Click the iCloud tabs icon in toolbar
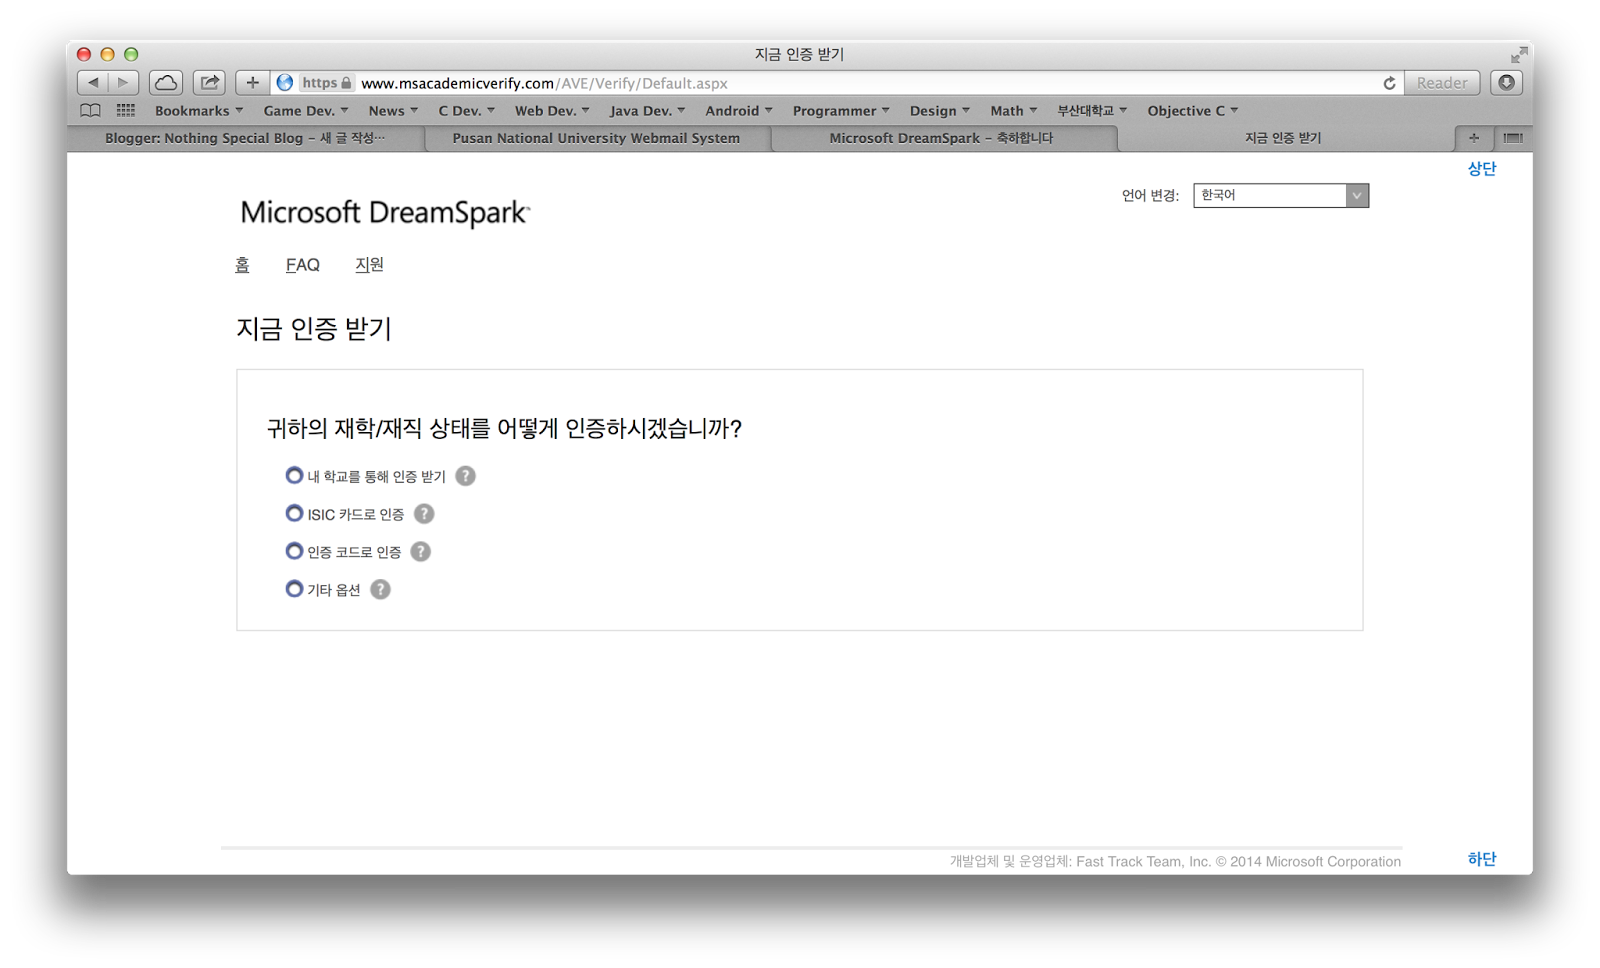This screenshot has height=968, width=1600. (x=166, y=83)
